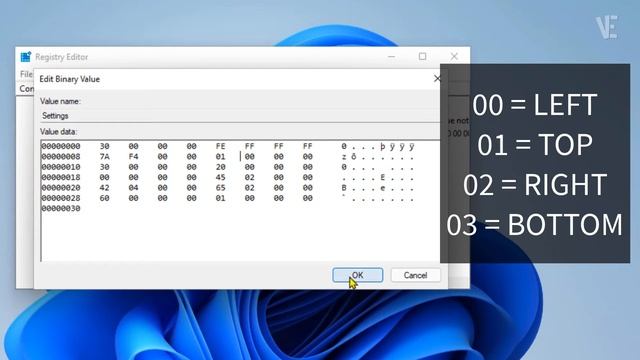Open the File menu in Registry Editor
Image resolution: width=640 pixels, height=360 pixels.
click(26, 74)
